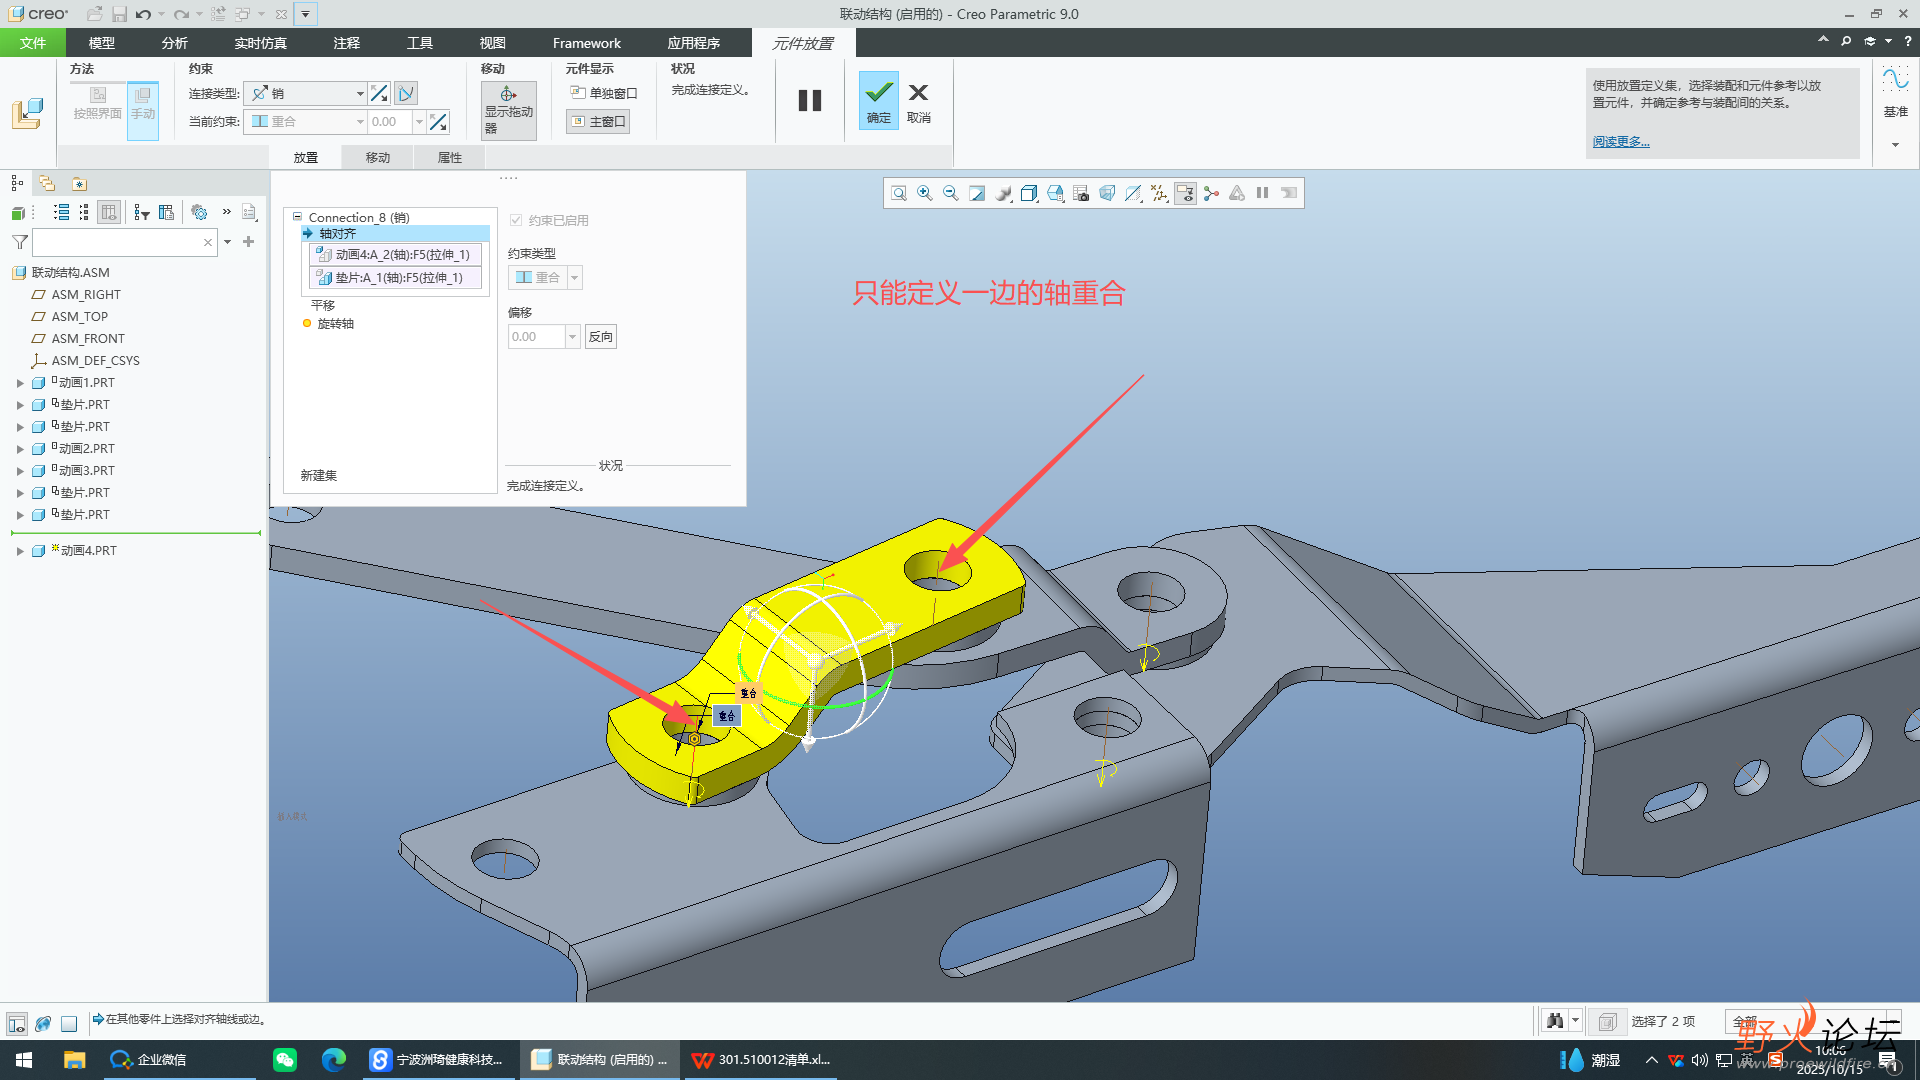
Task: Click the Datum Display Filters icon
Action: pyautogui.click(x=1159, y=193)
